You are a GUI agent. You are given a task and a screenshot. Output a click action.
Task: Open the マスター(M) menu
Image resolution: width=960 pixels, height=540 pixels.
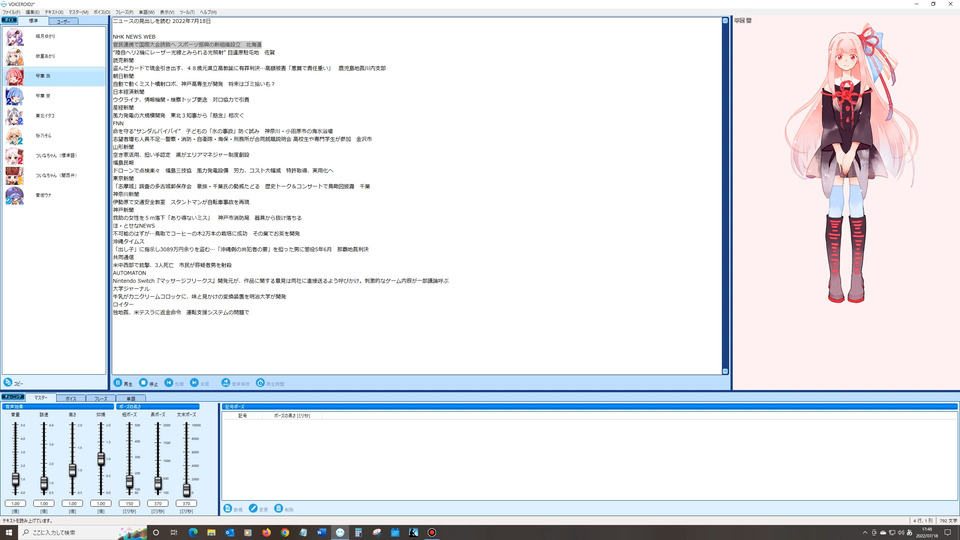78,12
